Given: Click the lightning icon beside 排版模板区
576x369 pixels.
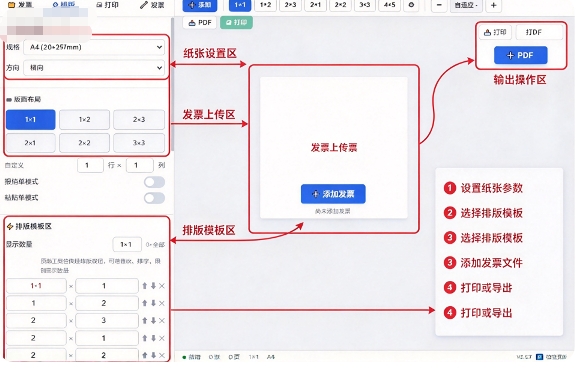Looking at the screenshot, I should 10,226.
